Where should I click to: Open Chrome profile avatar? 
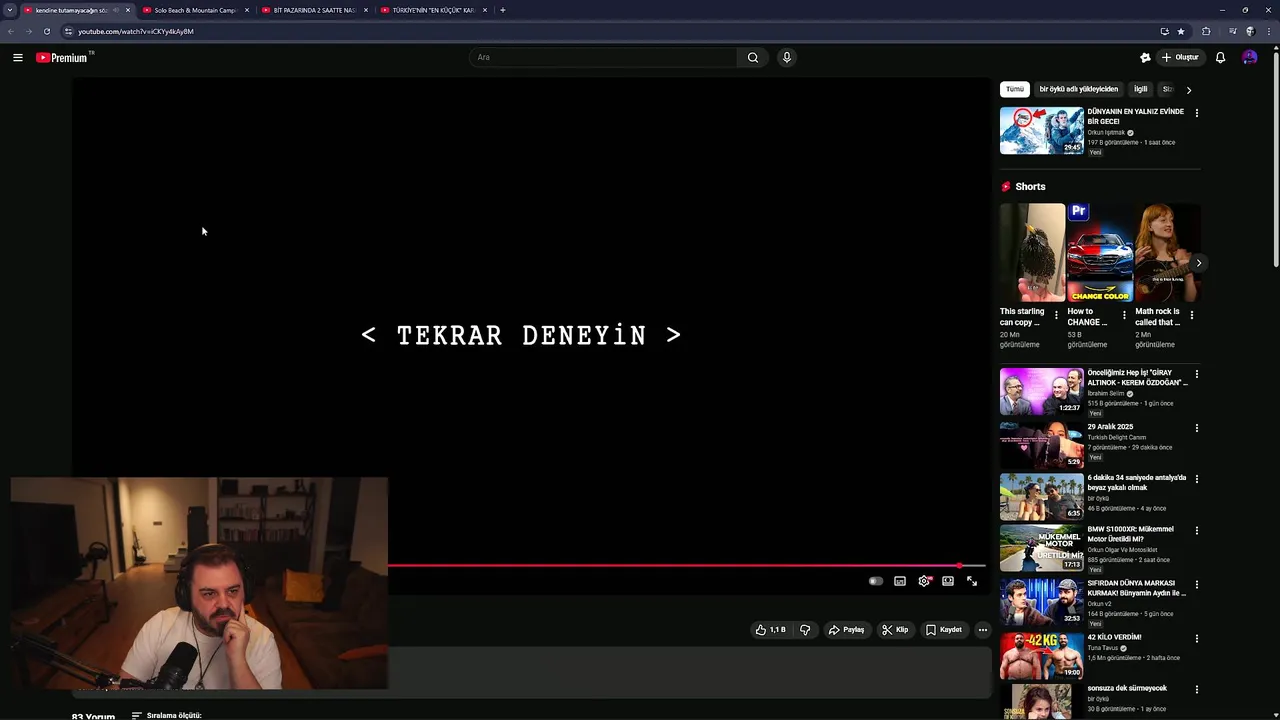pyautogui.click(x=1250, y=31)
